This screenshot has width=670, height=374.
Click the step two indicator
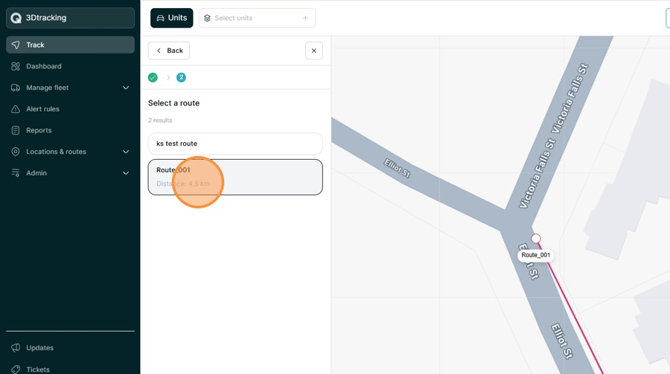tap(181, 77)
